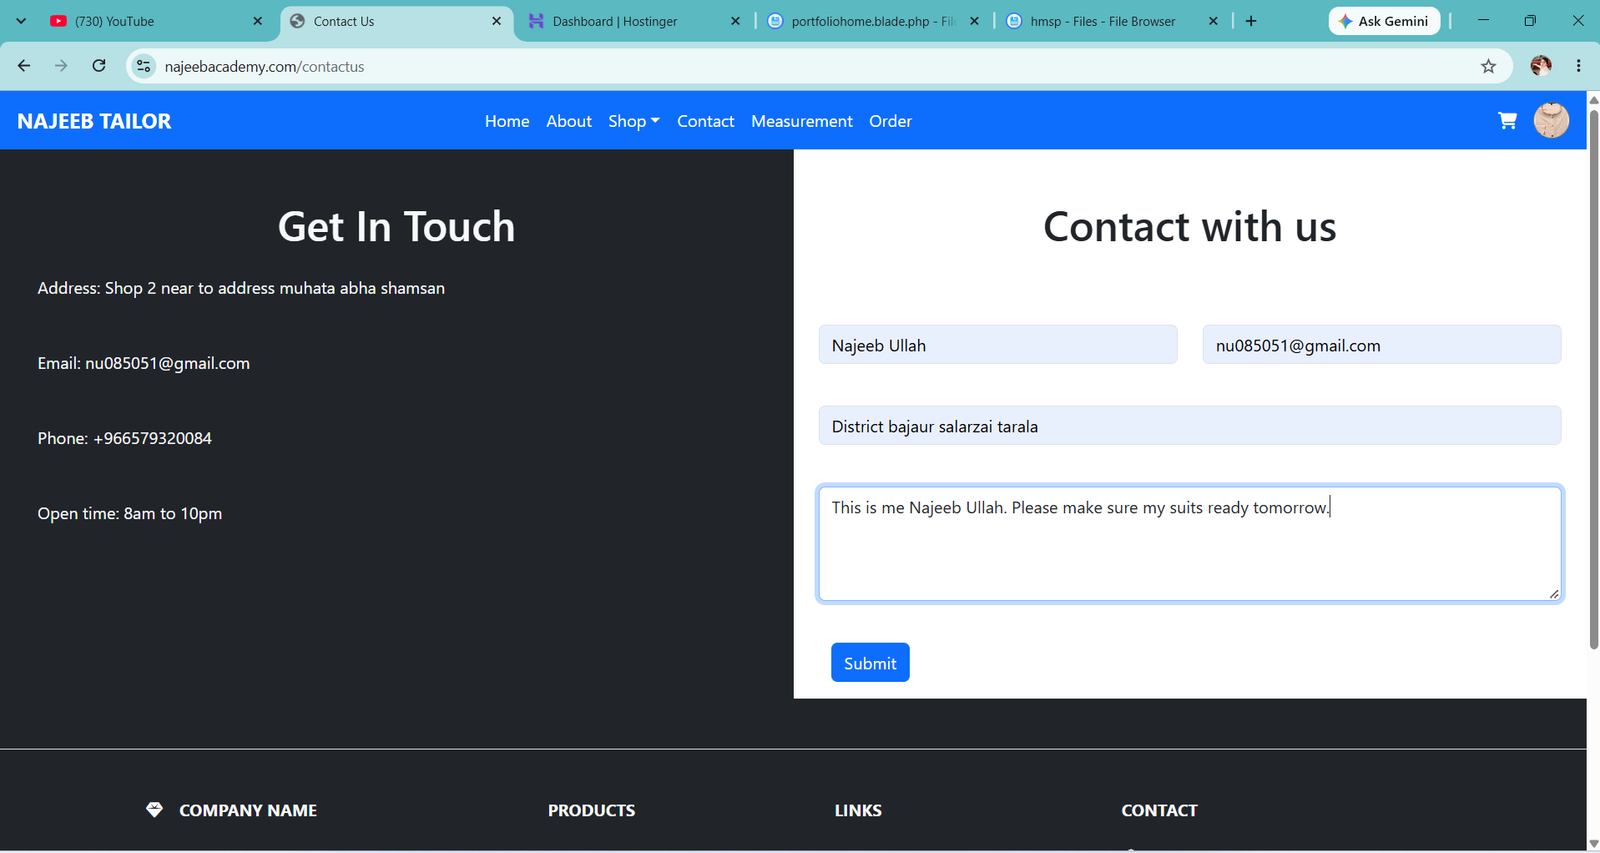Click the Ask Gemini button
Viewport: 1600px width, 853px height.
coord(1384,21)
